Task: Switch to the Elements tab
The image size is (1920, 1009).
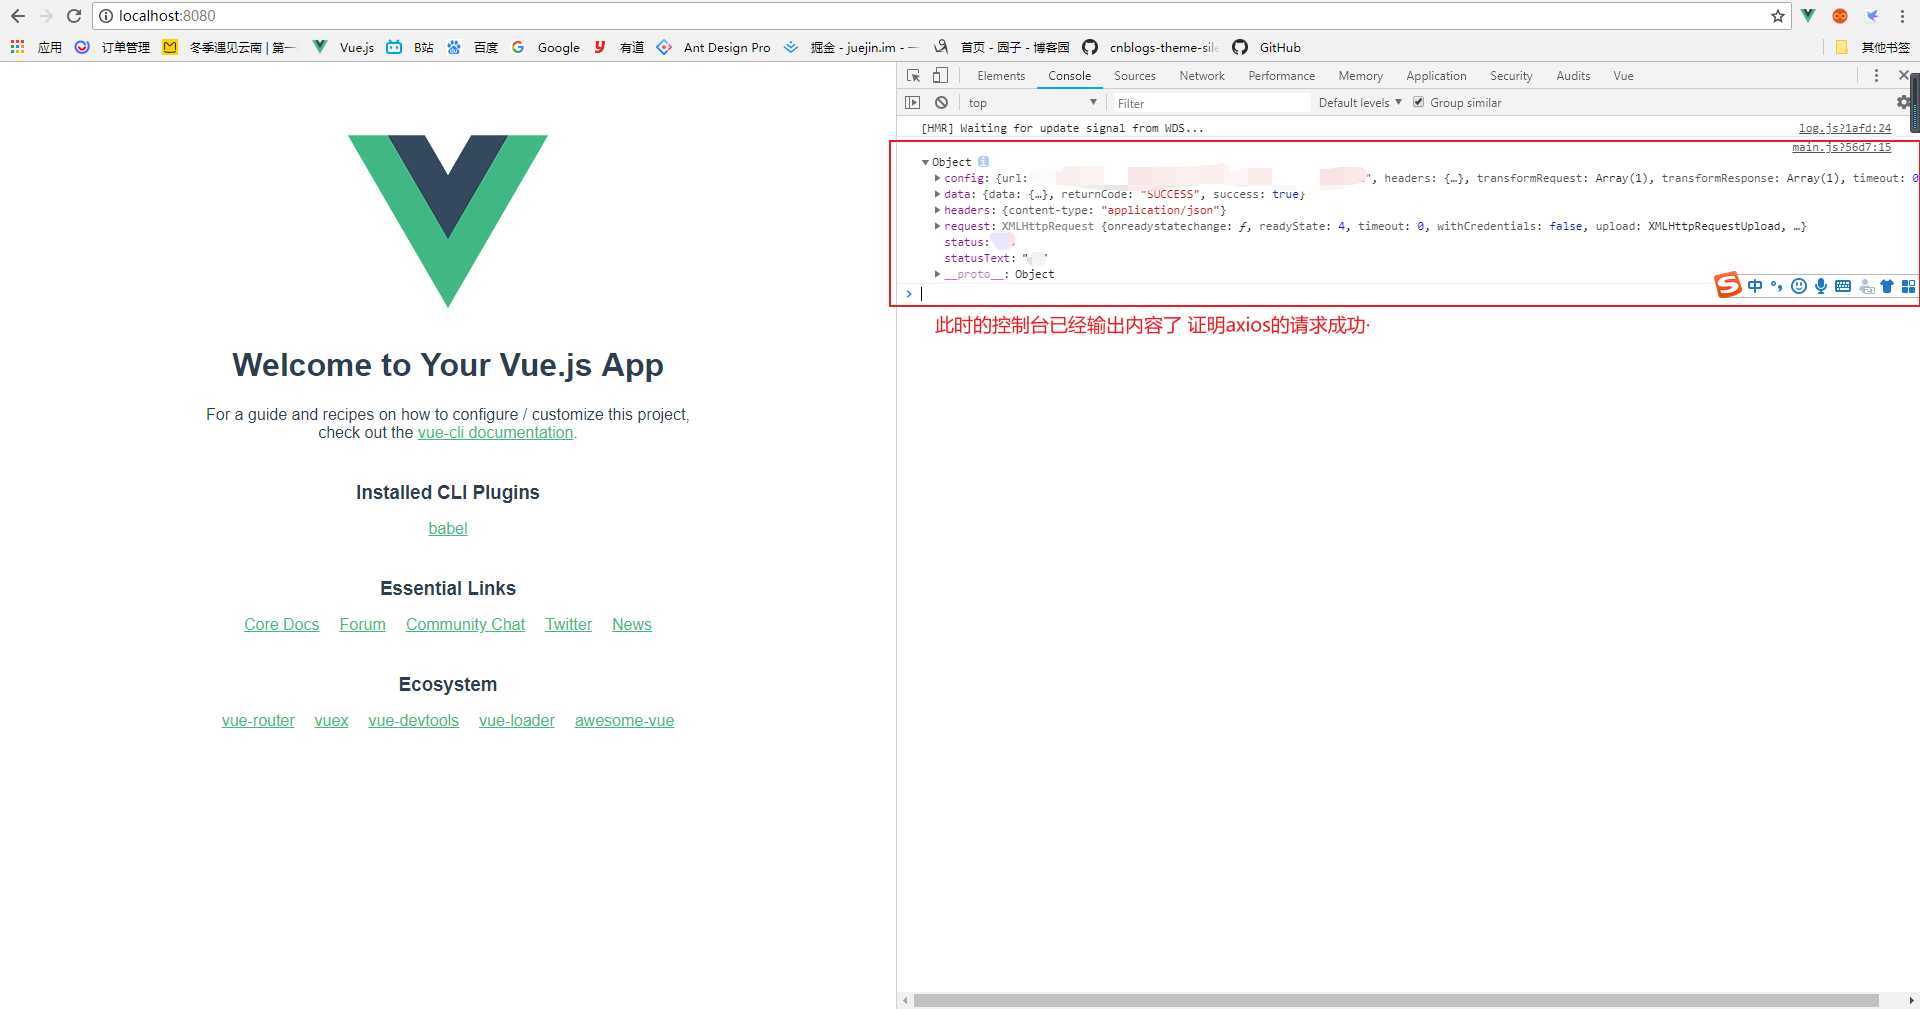Action: [1001, 76]
